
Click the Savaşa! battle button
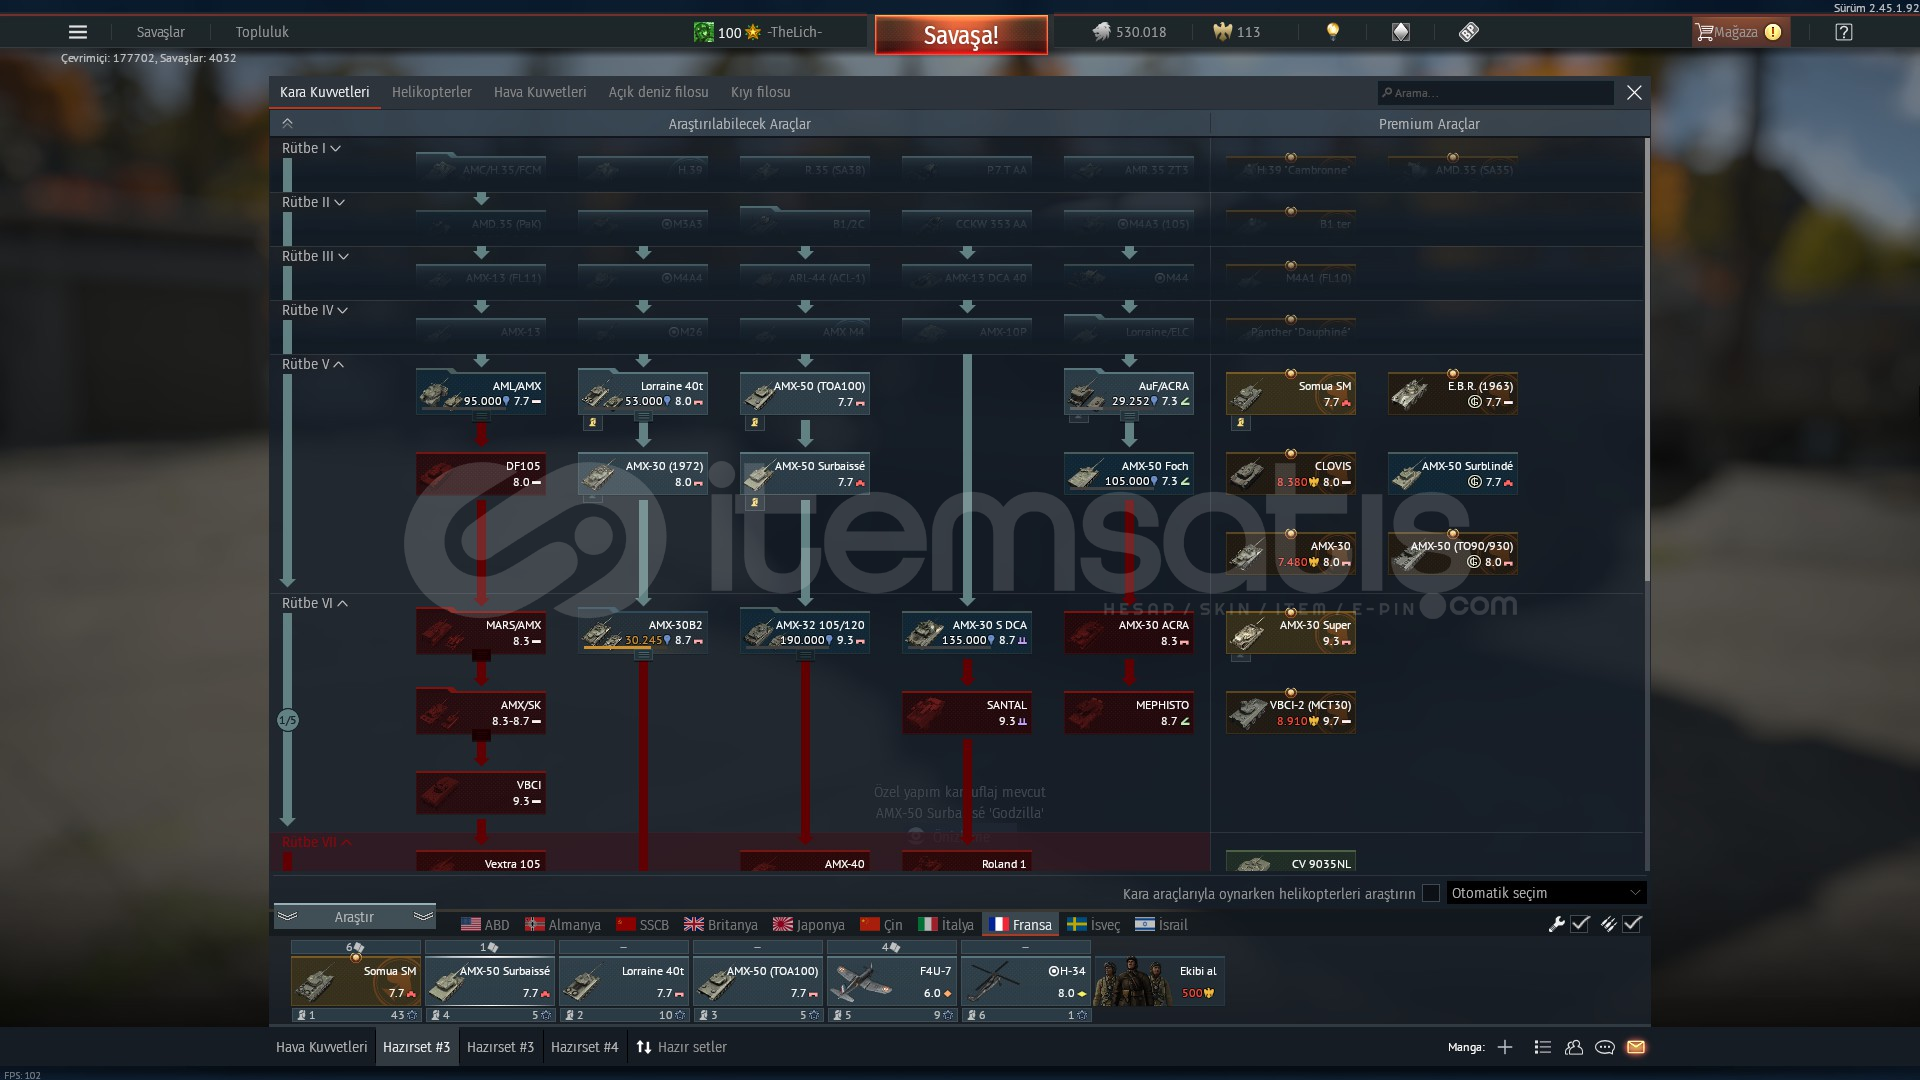point(961,35)
